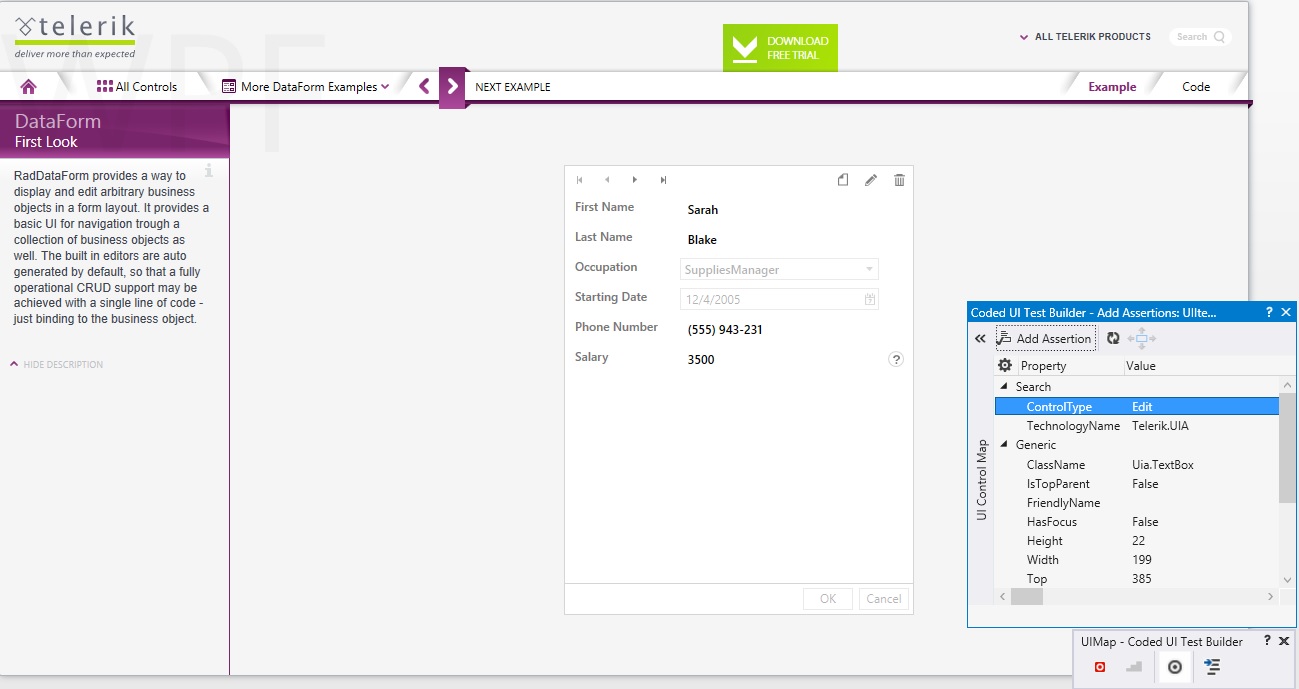Click the info icon in description panel
1299x689 pixels.
coord(209,170)
